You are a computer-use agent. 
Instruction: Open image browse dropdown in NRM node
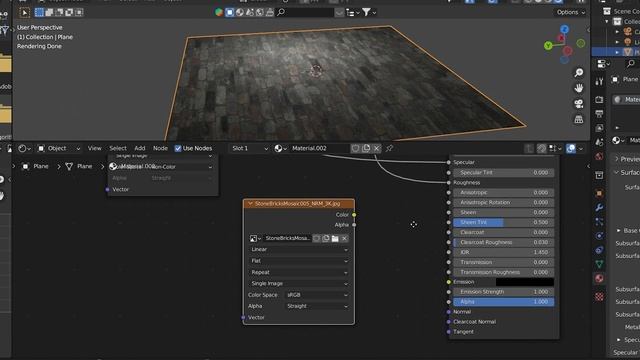pyautogui.click(x=256, y=238)
